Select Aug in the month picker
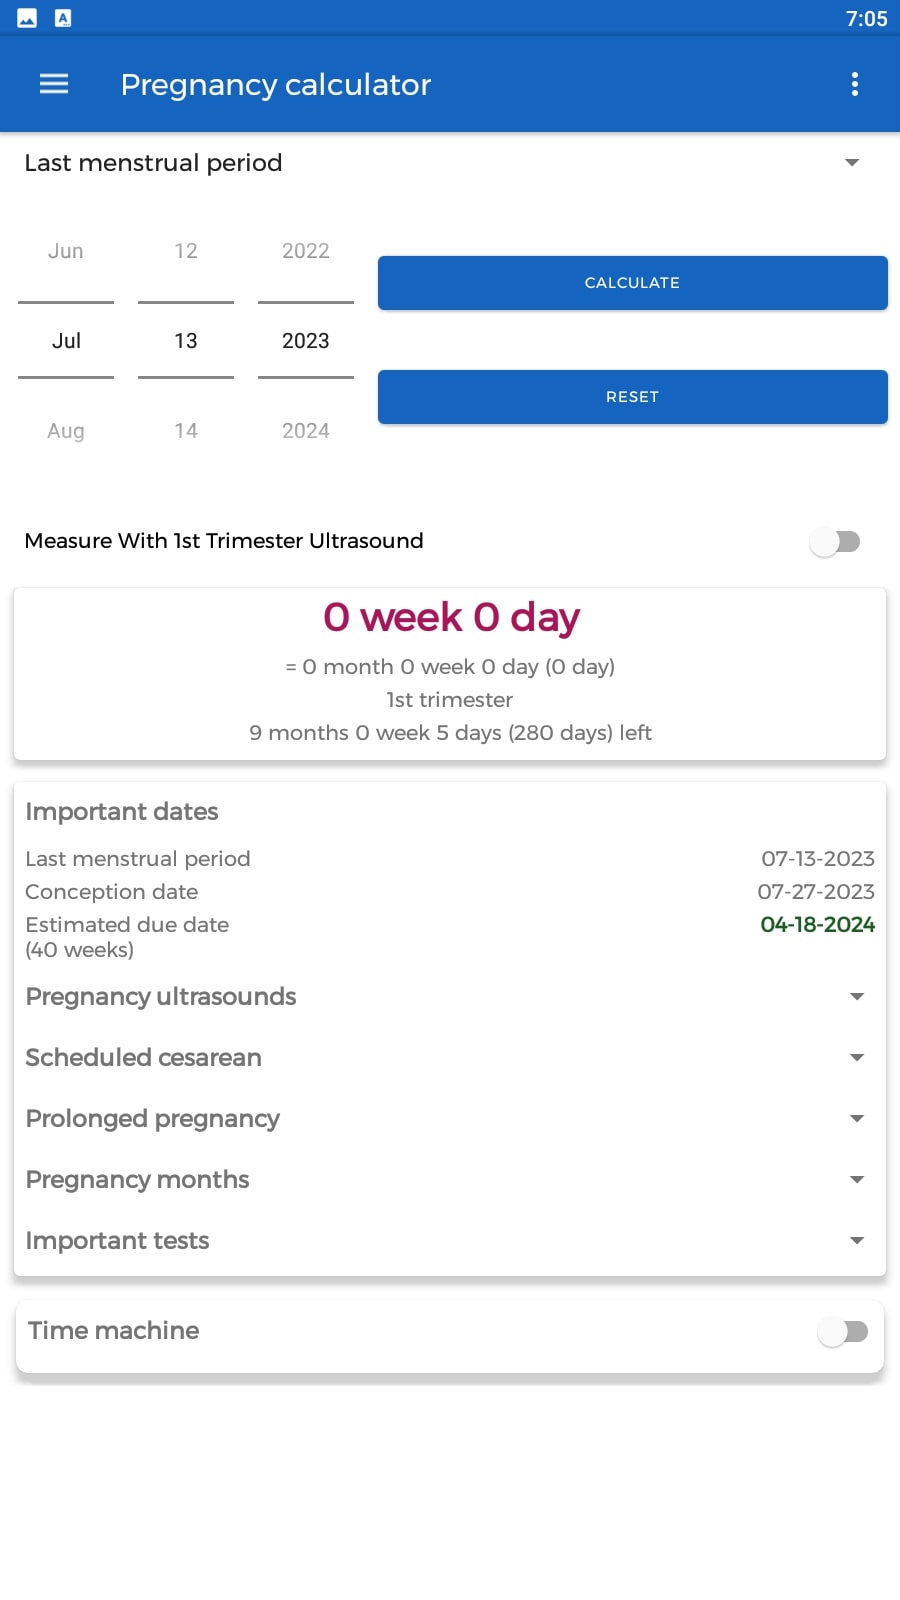The height and width of the screenshot is (1600, 900). (x=66, y=431)
